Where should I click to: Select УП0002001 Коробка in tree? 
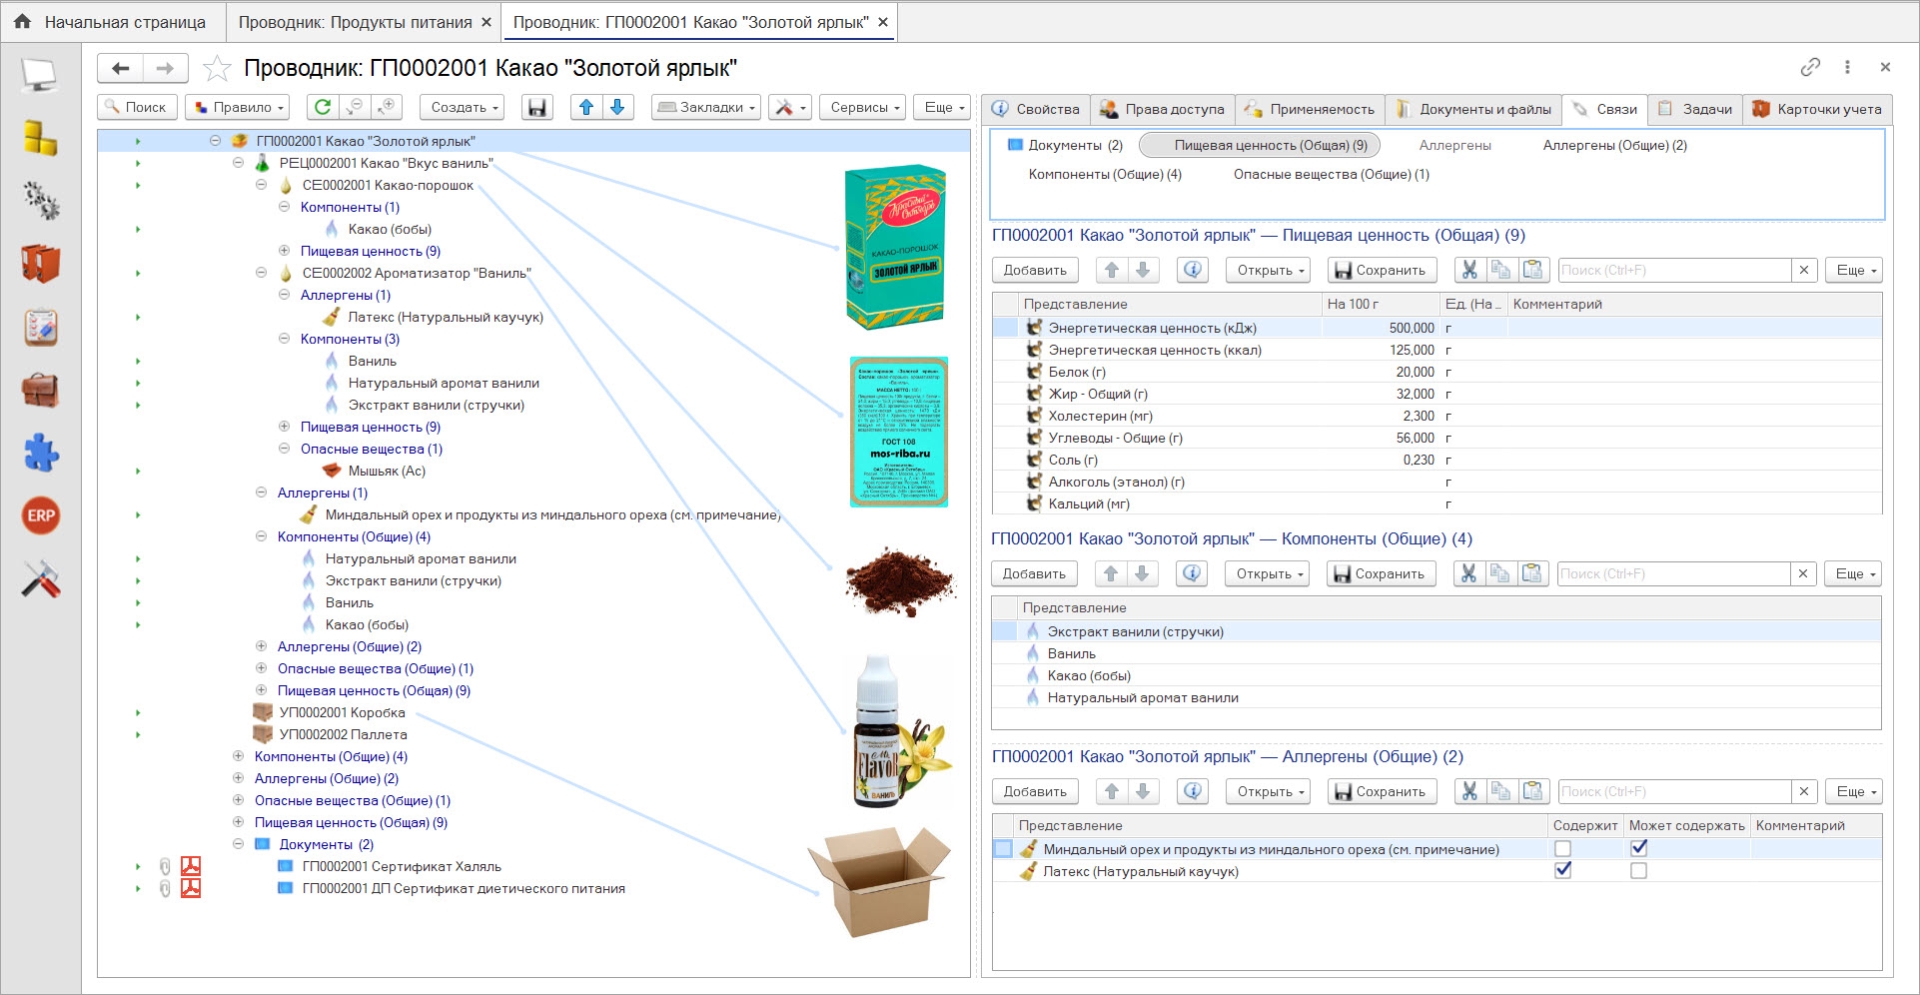pyautogui.click(x=342, y=713)
